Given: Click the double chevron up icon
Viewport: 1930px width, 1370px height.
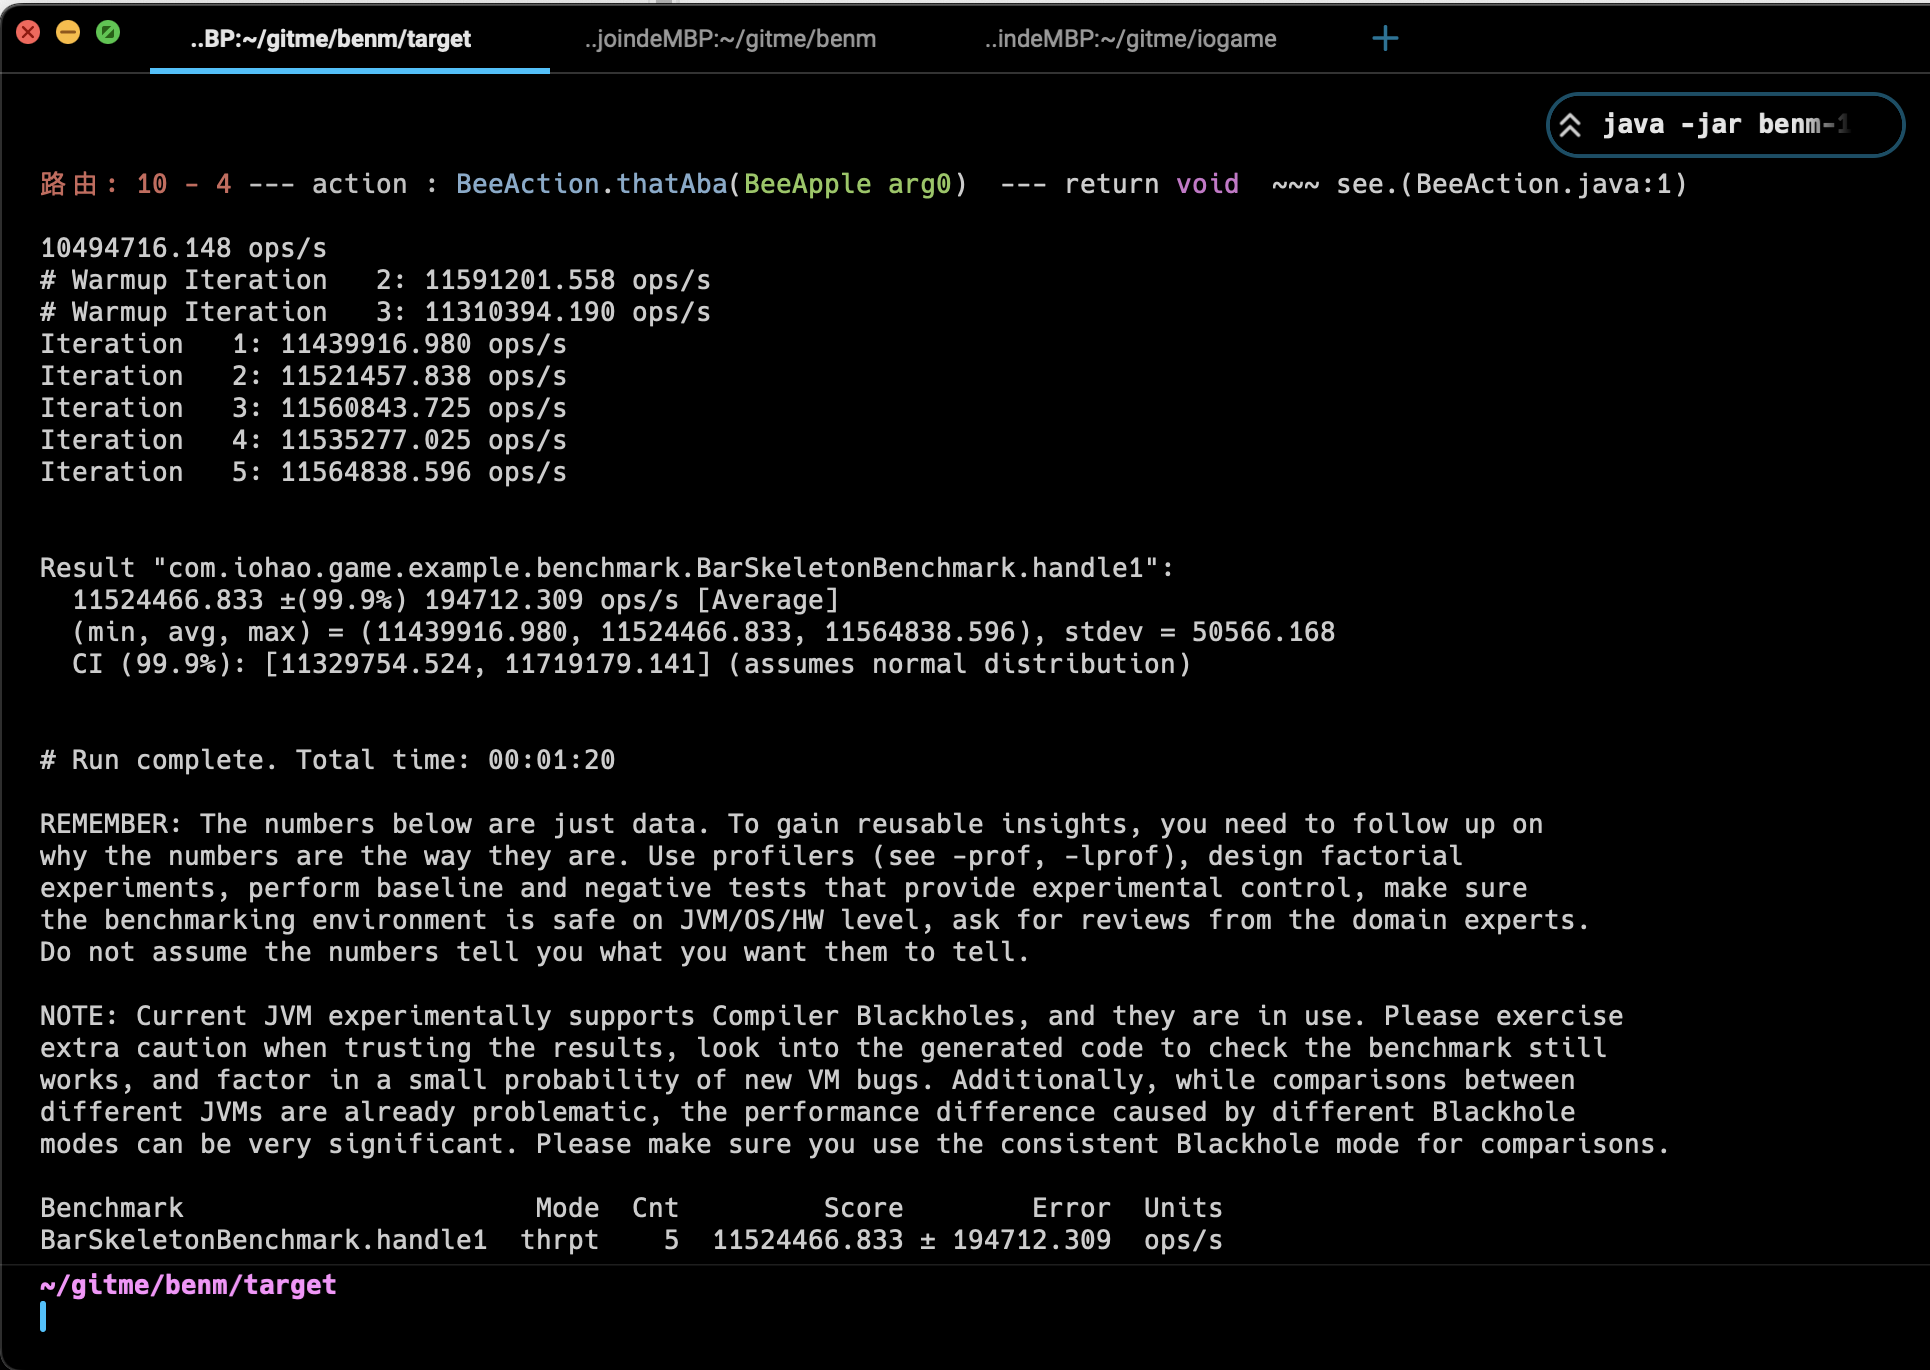Looking at the screenshot, I should tap(1570, 125).
